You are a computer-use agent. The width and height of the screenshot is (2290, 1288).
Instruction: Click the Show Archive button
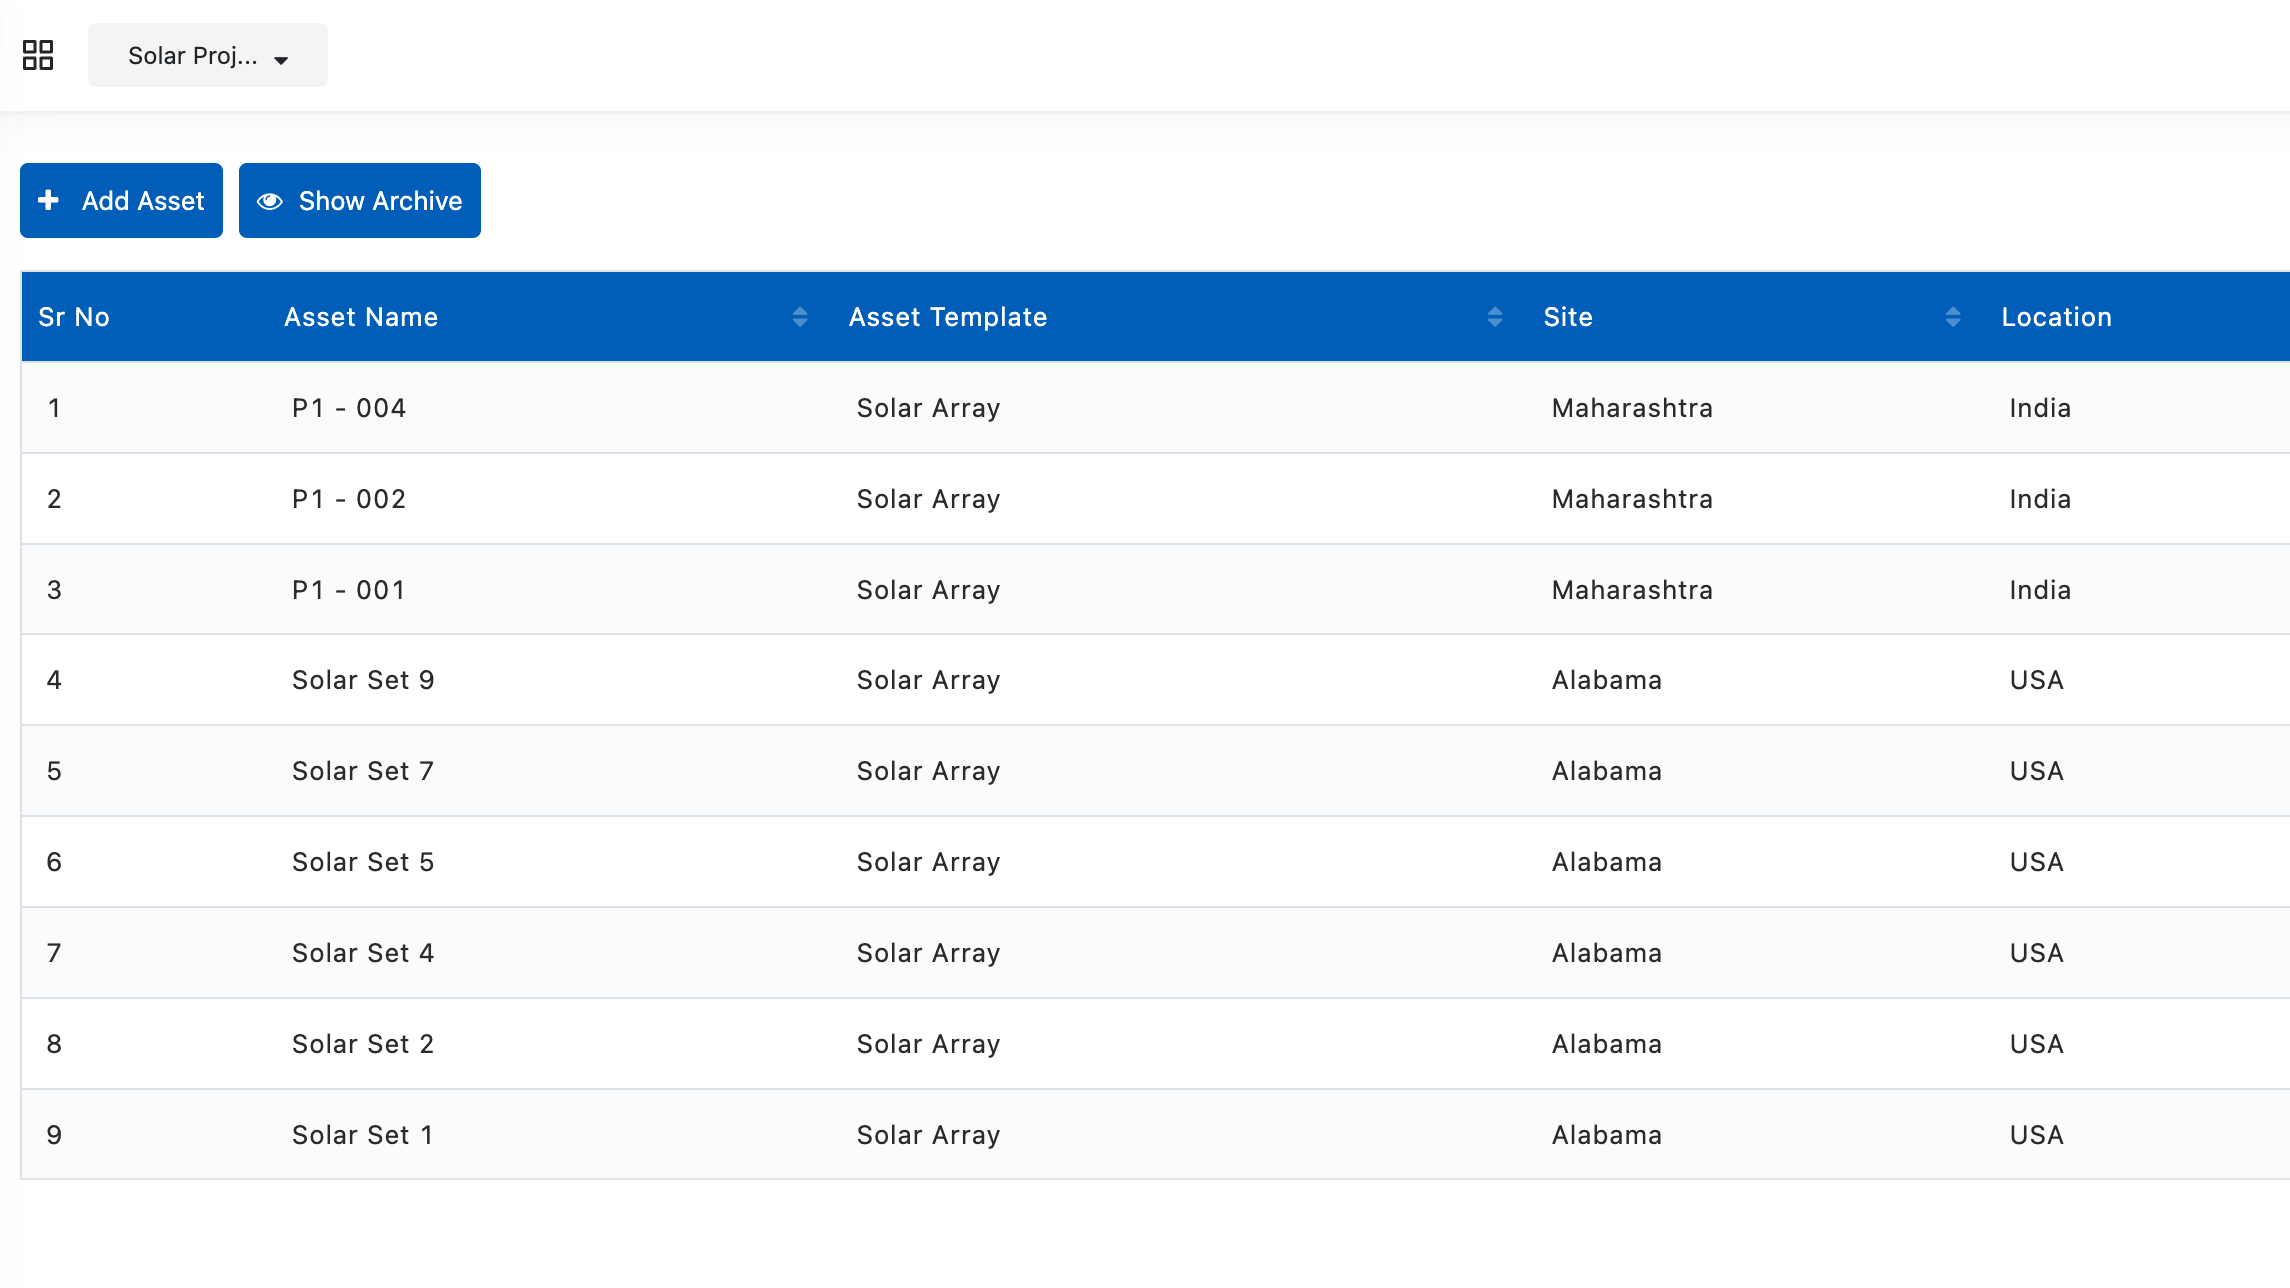(360, 201)
